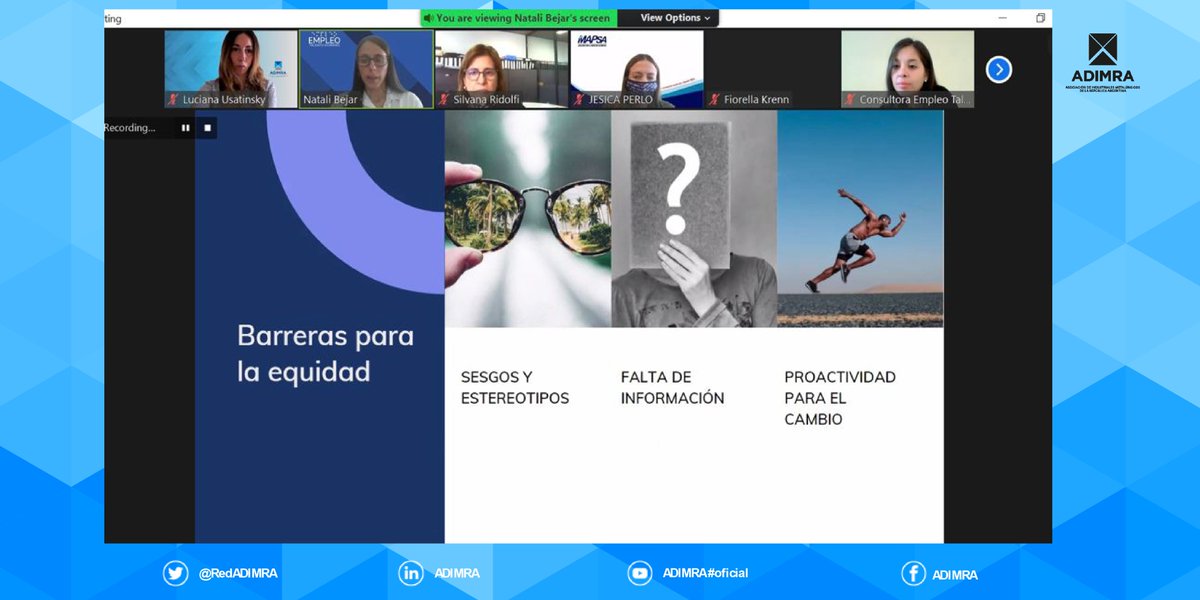Click the ADIMRA logo in the corner
This screenshot has width=1200, height=600.
(x=1103, y=63)
